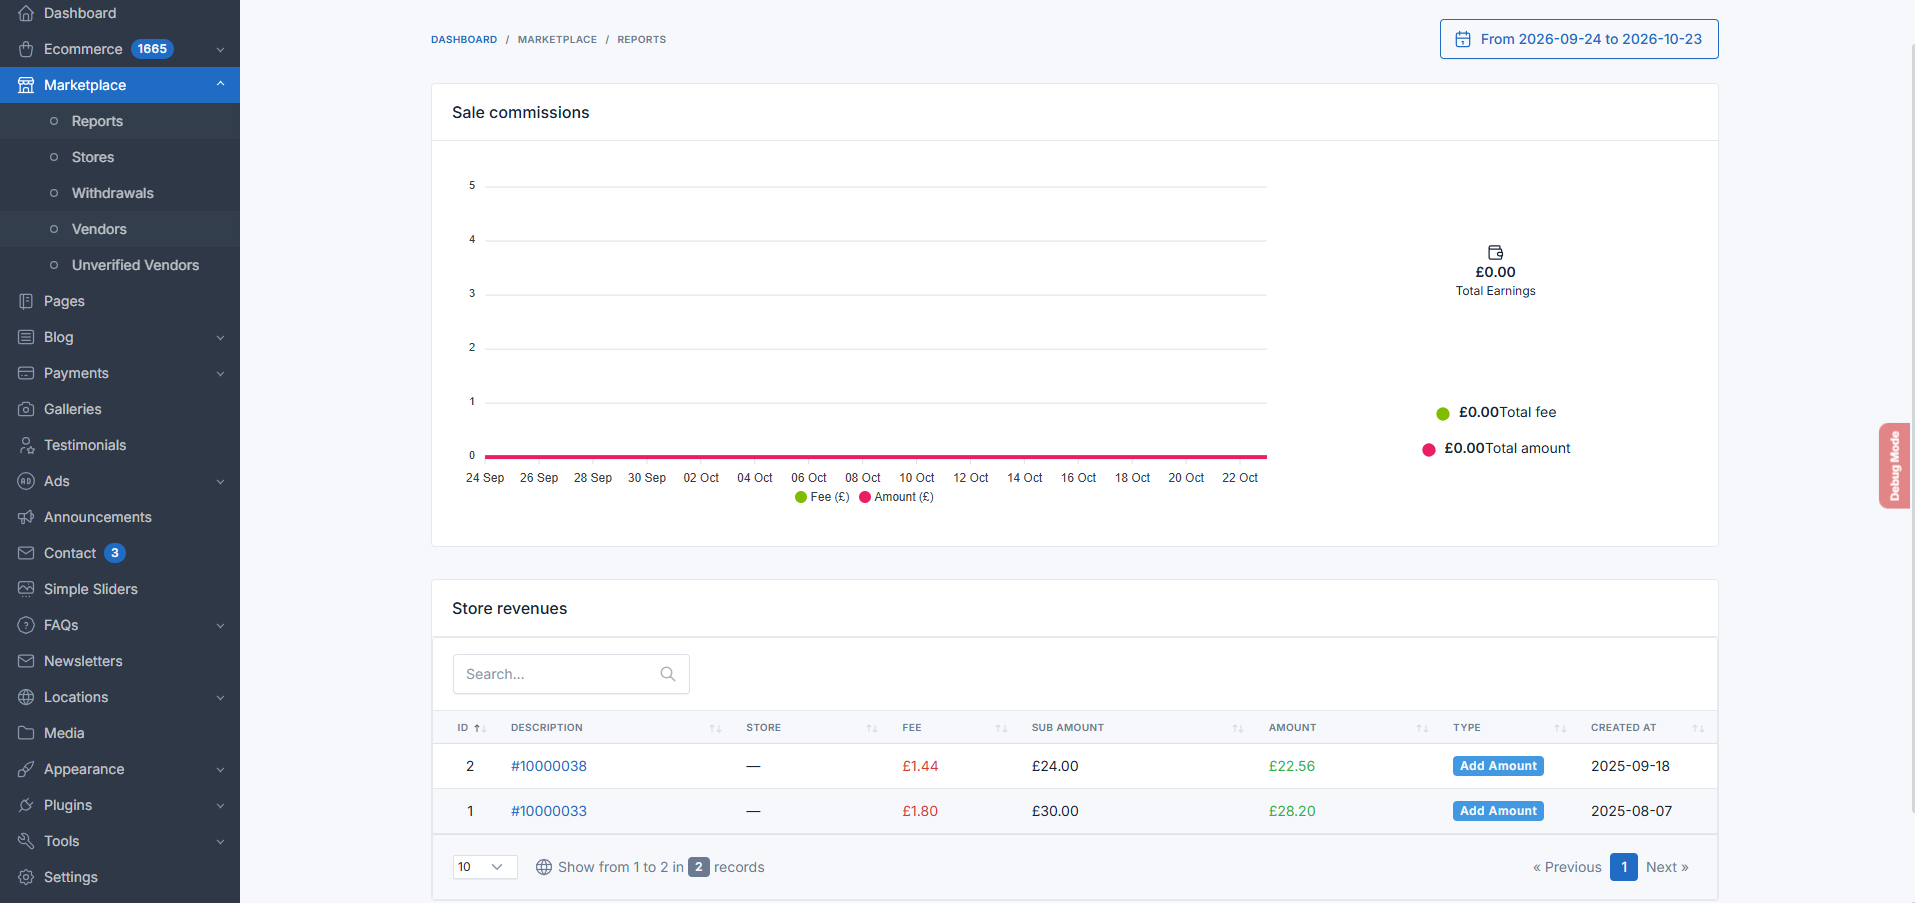Sort table by FEE column header
Screen dimensions: 1915x903
tap(954, 728)
